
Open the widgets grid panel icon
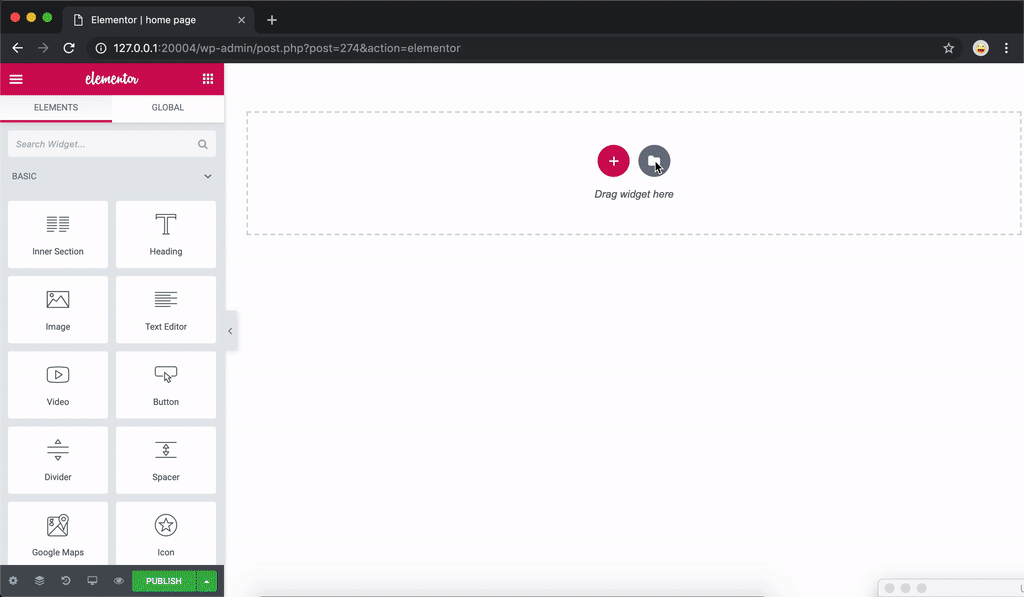click(x=208, y=79)
